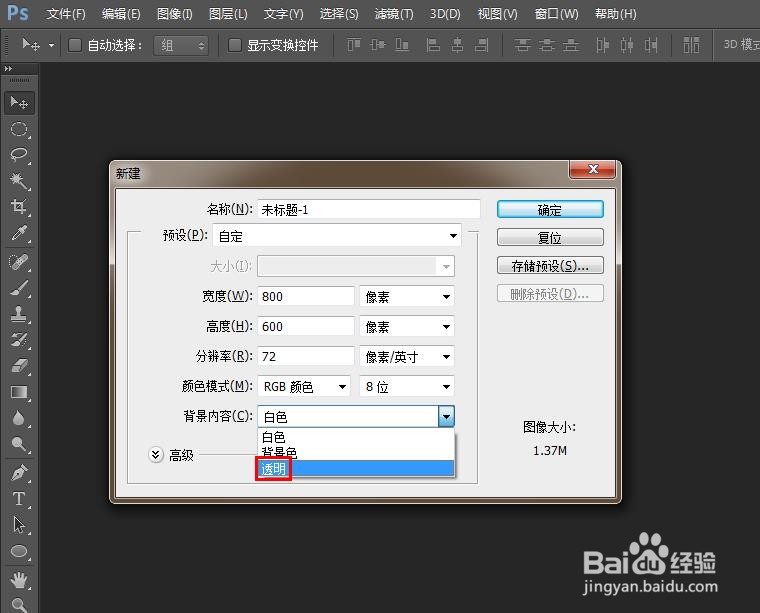
Task: Select the Blur tool
Action: click(x=19, y=418)
